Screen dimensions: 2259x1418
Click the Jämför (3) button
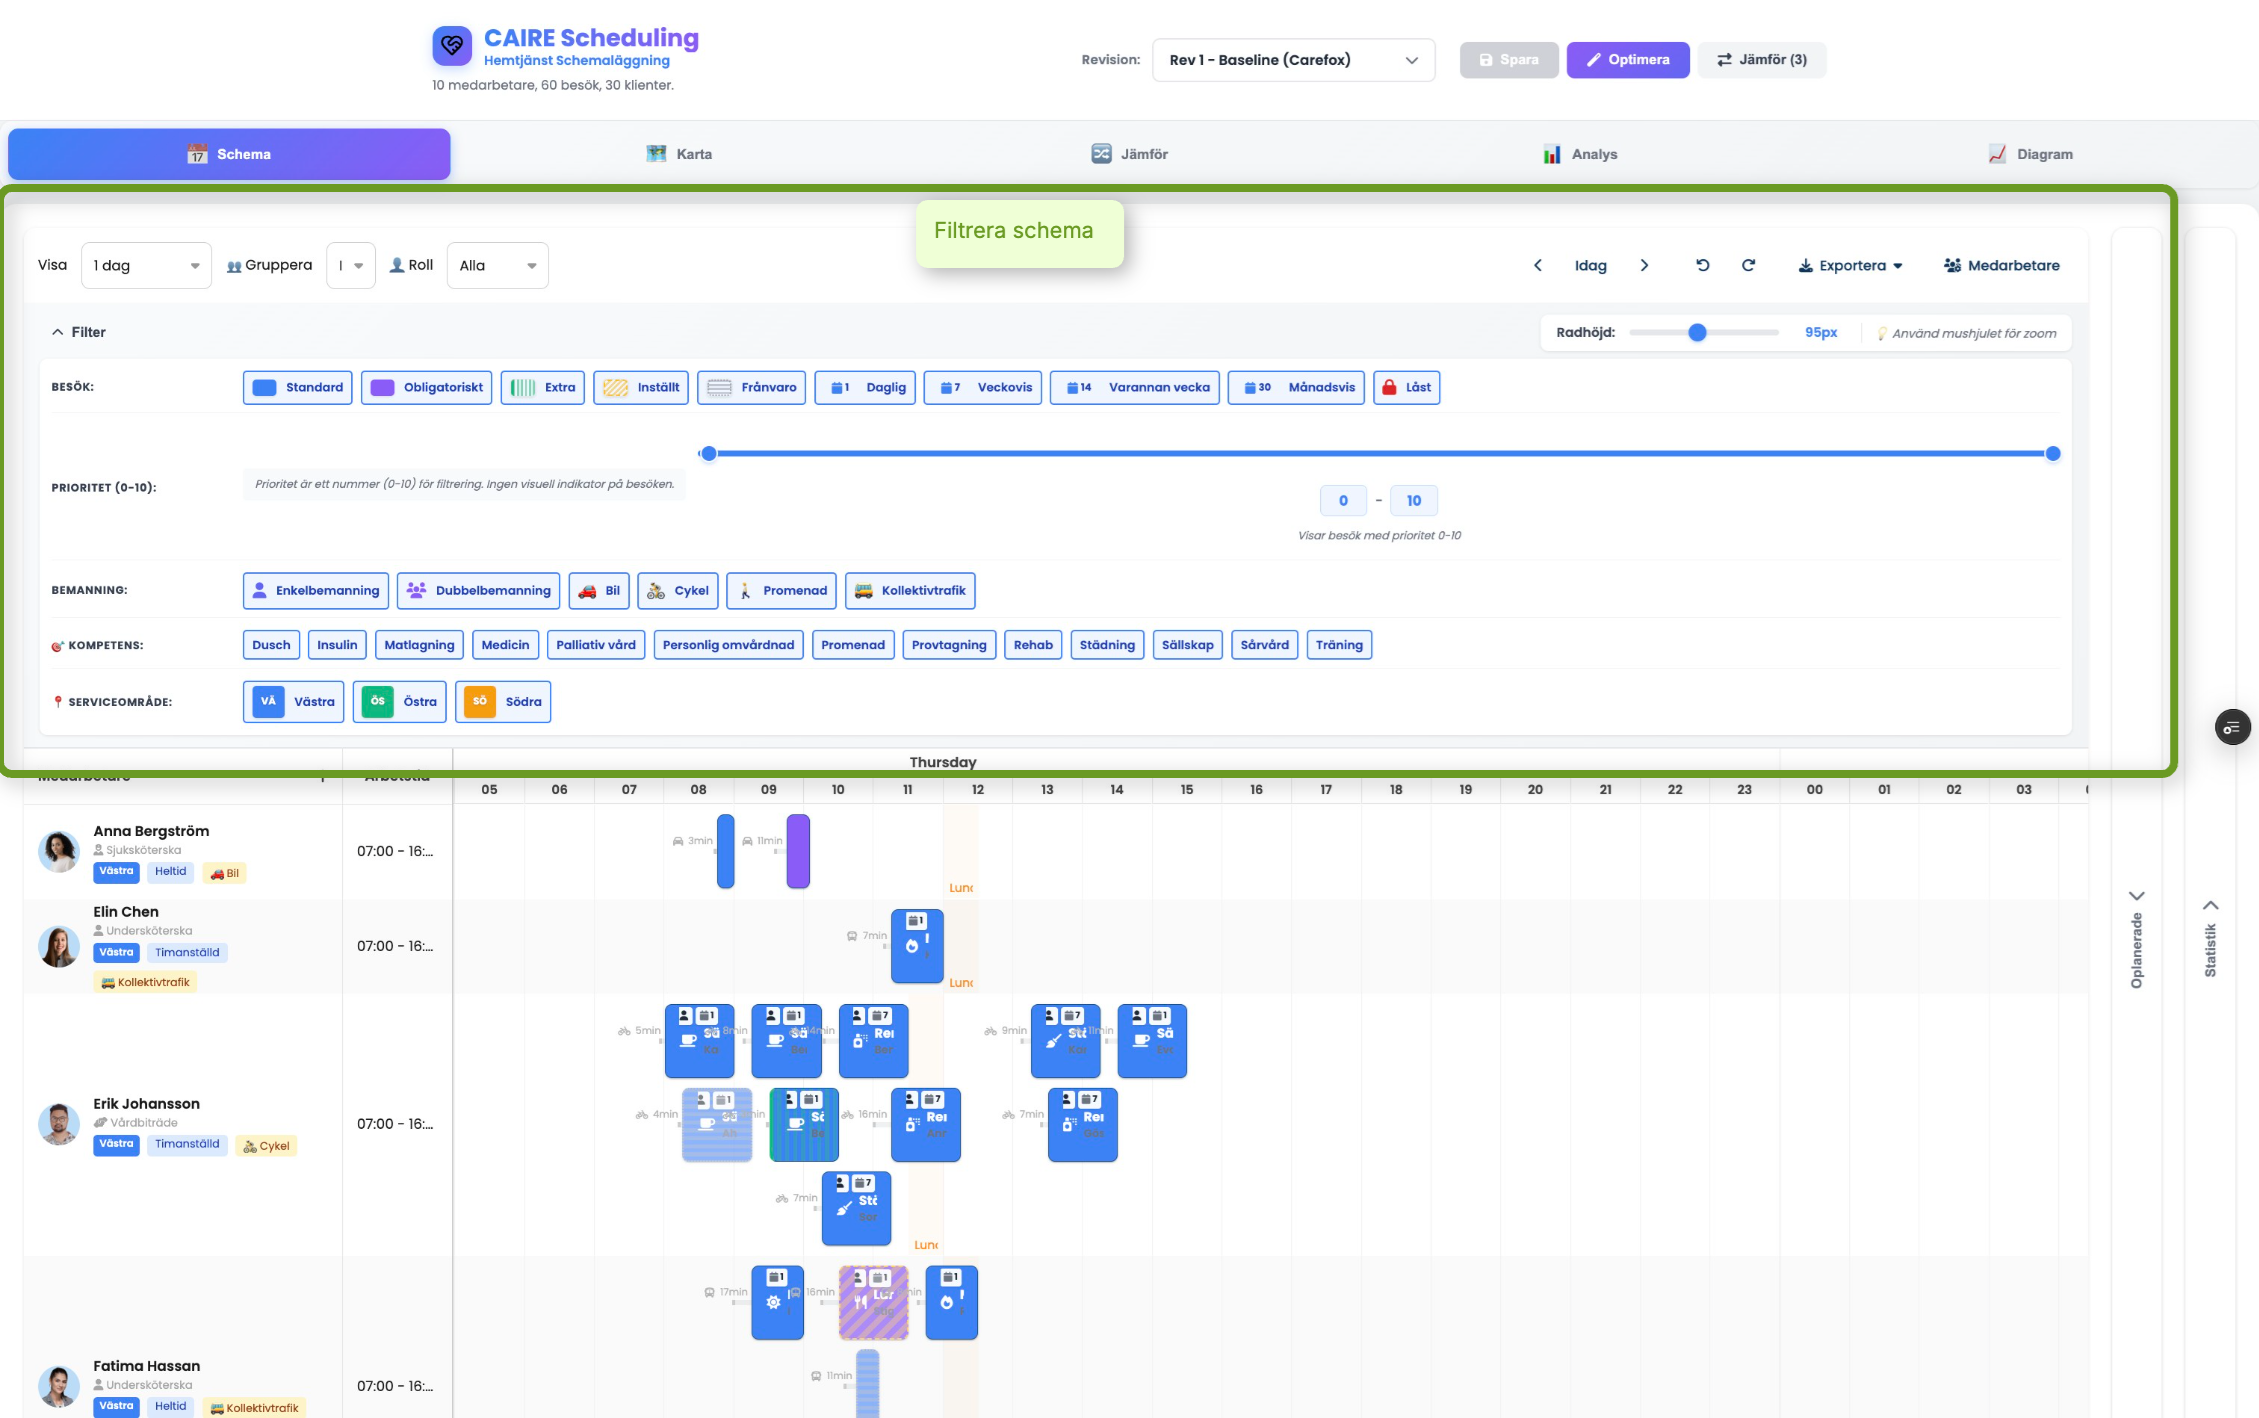[x=1761, y=60]
